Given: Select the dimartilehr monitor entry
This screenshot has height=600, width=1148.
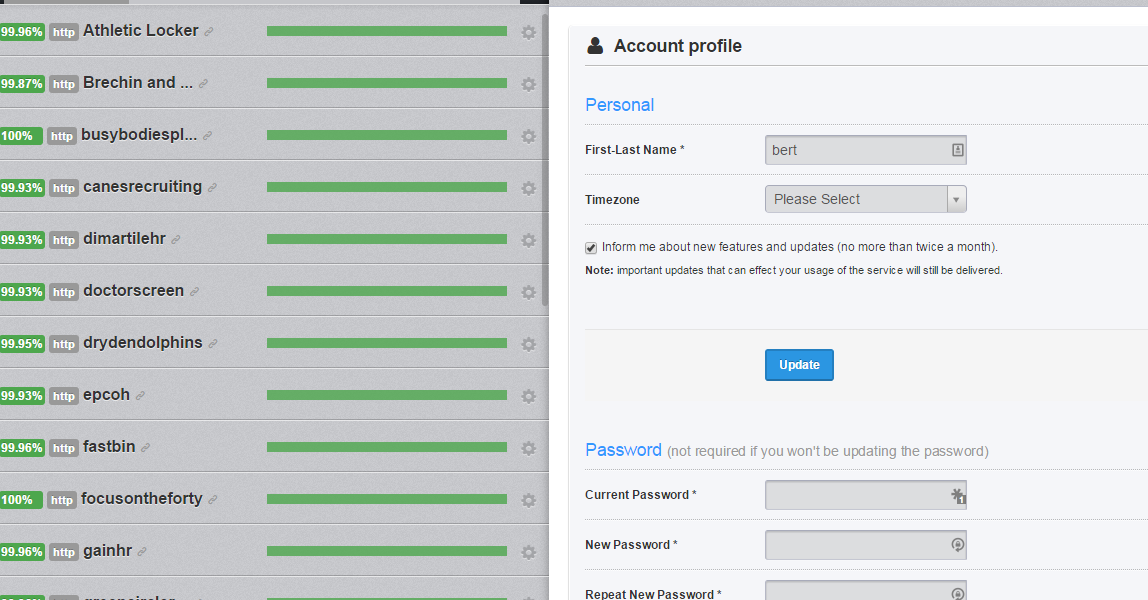Looking at the screenshot, I should [x=124, y=239].
